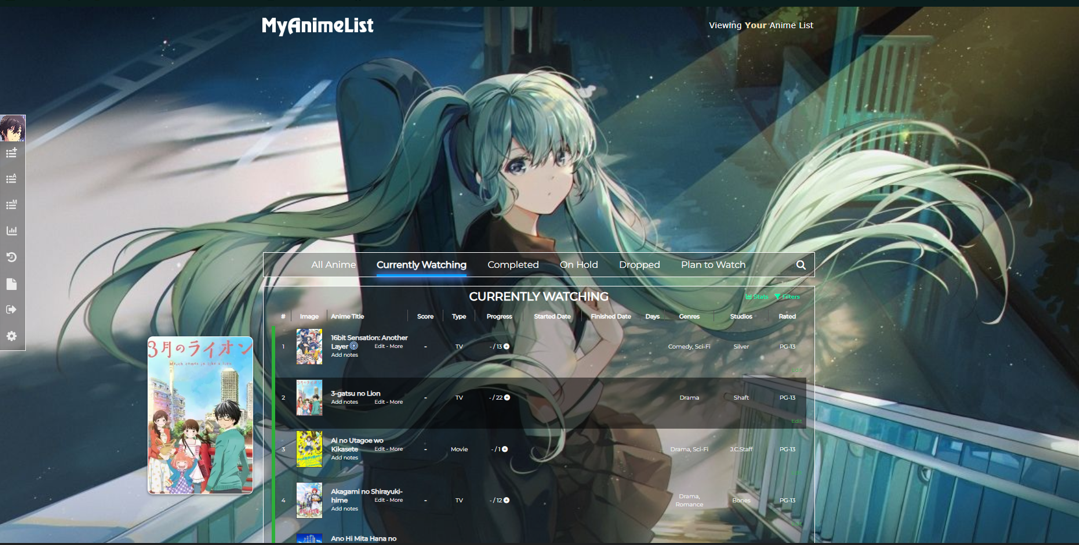The height and width of the screenshot is (545, 1079).
Task: Switch to the Completed tab
Action: point(513,265)
